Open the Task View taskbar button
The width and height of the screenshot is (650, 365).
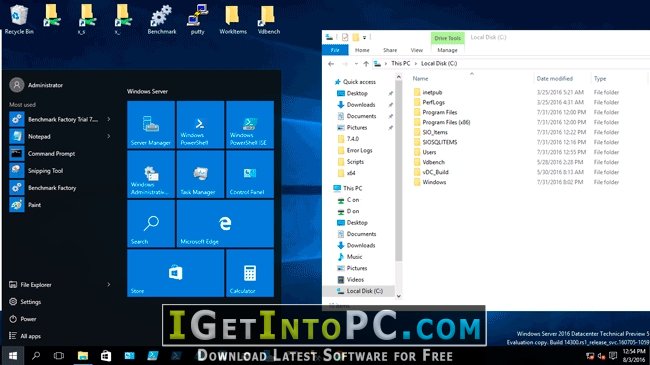(x=59, y=355)
